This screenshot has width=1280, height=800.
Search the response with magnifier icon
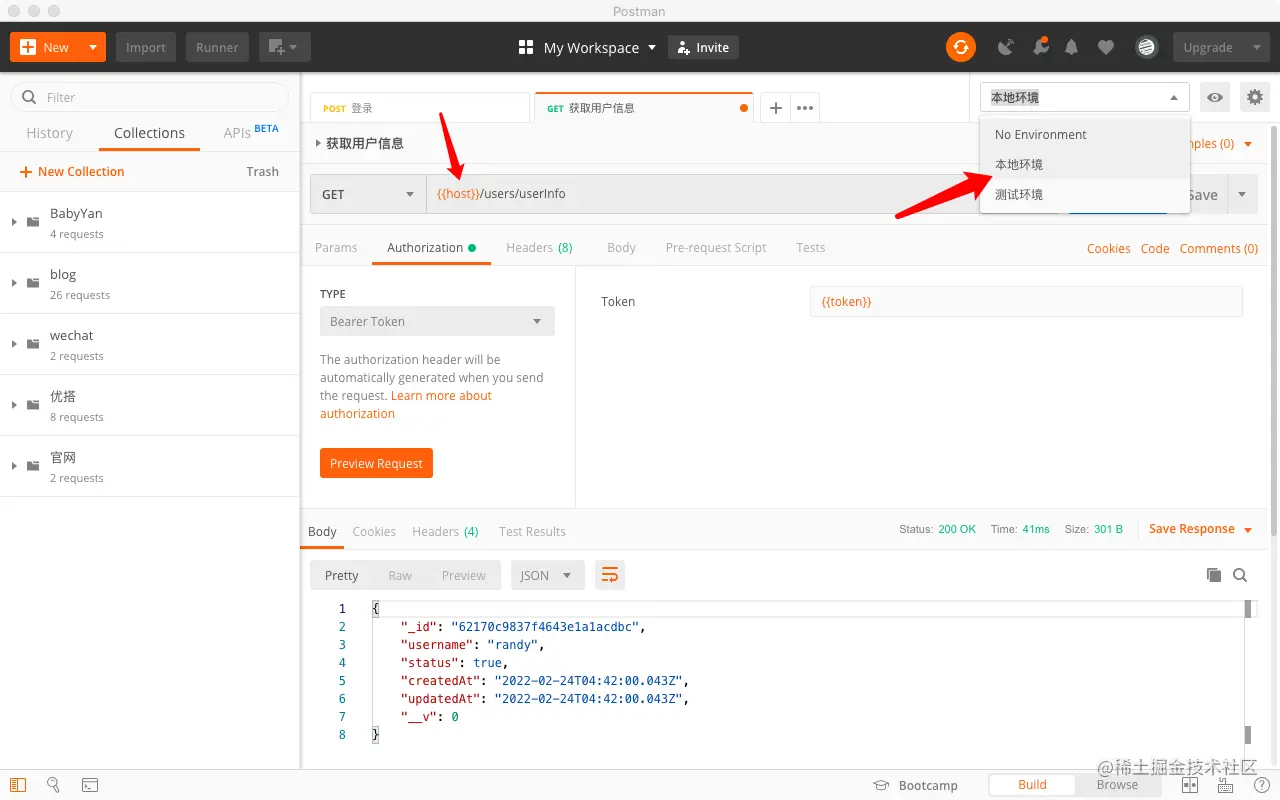click(x=1240, y=575)
